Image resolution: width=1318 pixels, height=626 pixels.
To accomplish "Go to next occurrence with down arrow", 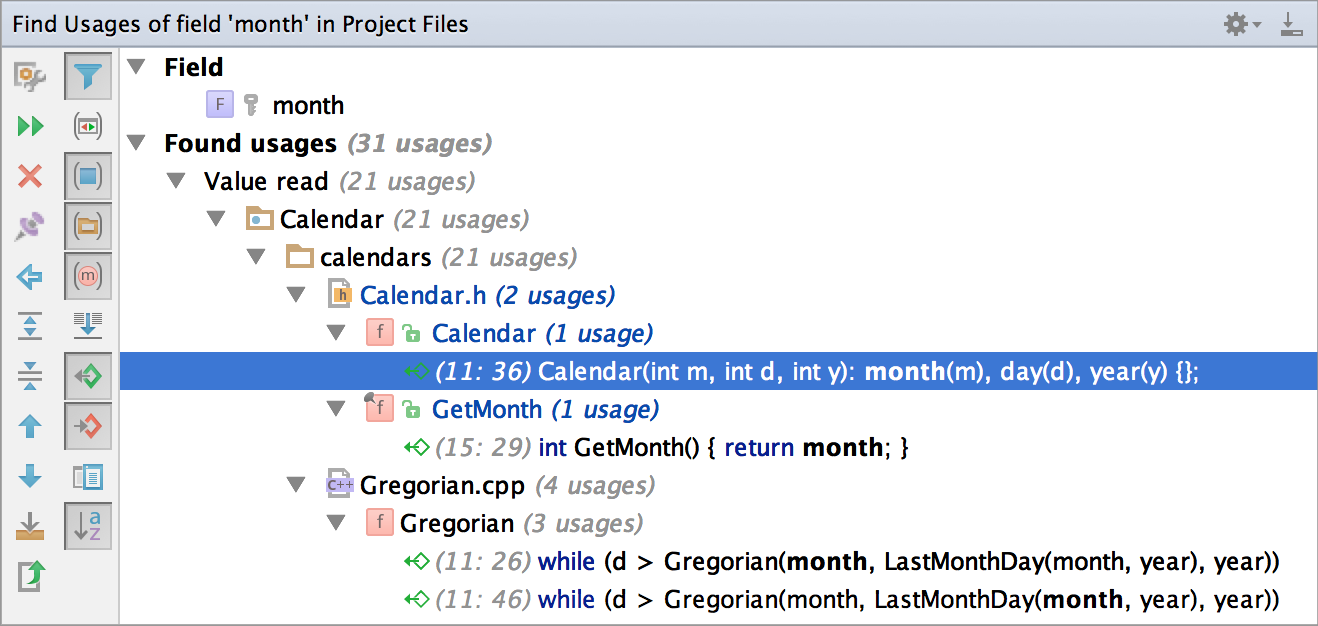I will [30, 476].
